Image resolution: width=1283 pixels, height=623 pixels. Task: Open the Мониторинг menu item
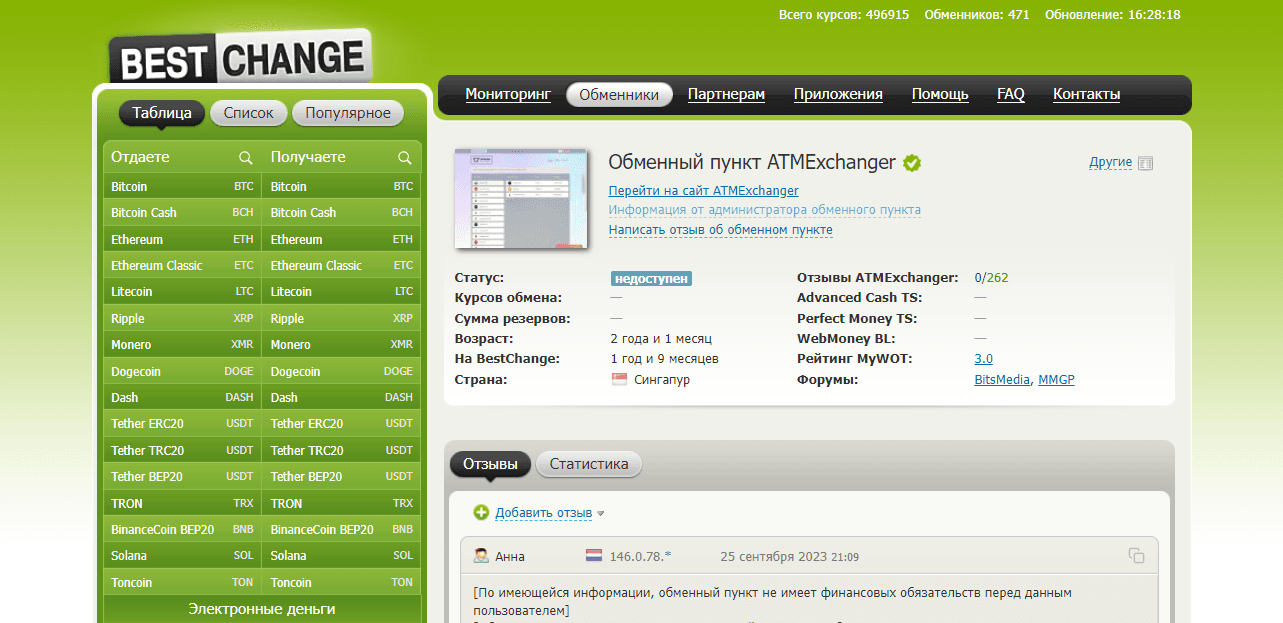click(x=508, y=95)
